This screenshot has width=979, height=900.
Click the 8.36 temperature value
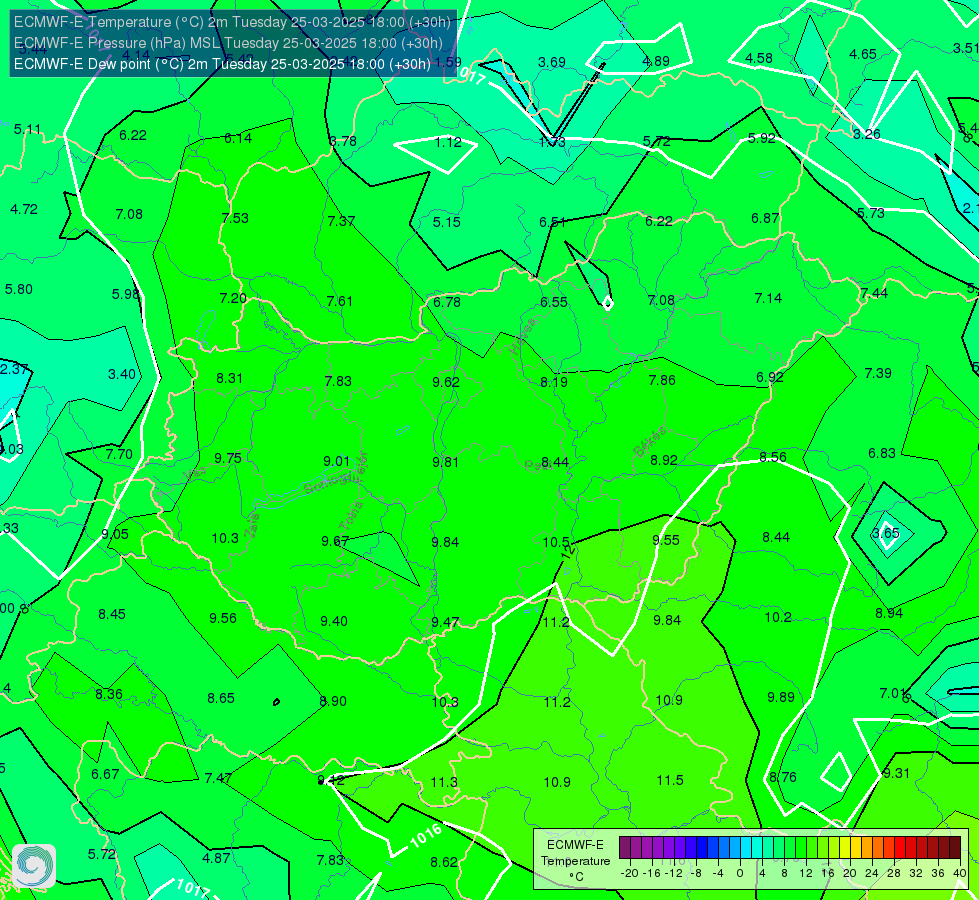pos(109,695)
